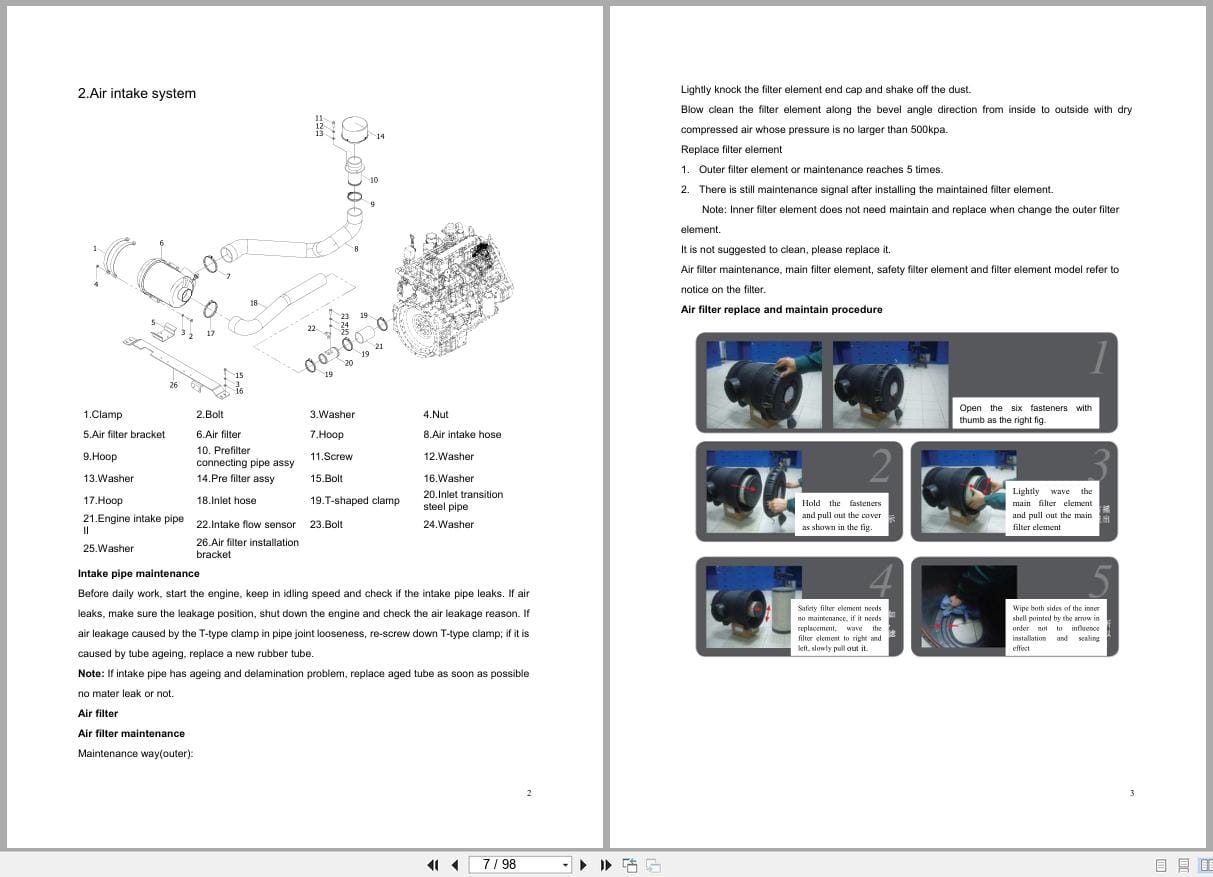Click the step 2 photo pulling out cover

752,490
